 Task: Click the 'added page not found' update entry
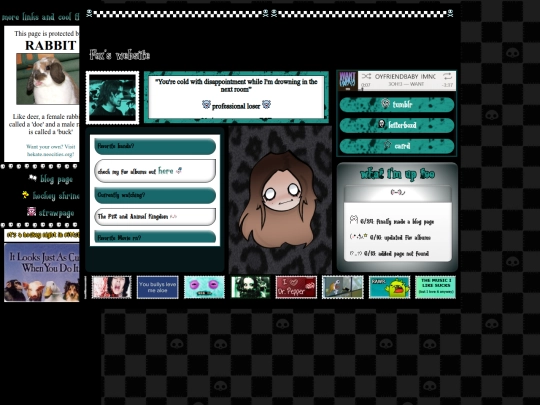coord(389,253)
